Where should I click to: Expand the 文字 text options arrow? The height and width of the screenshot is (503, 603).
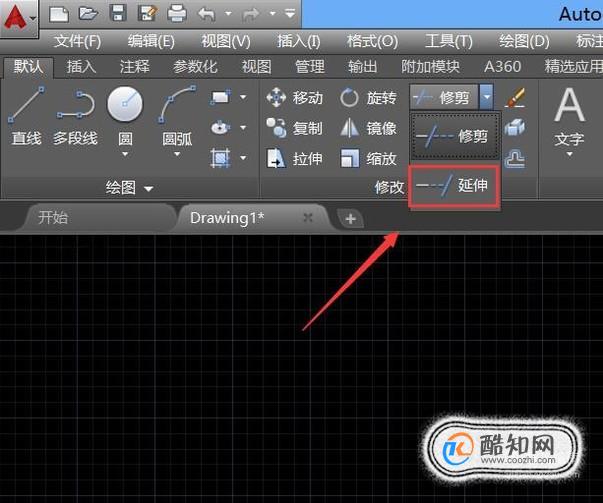click(570, 154)
